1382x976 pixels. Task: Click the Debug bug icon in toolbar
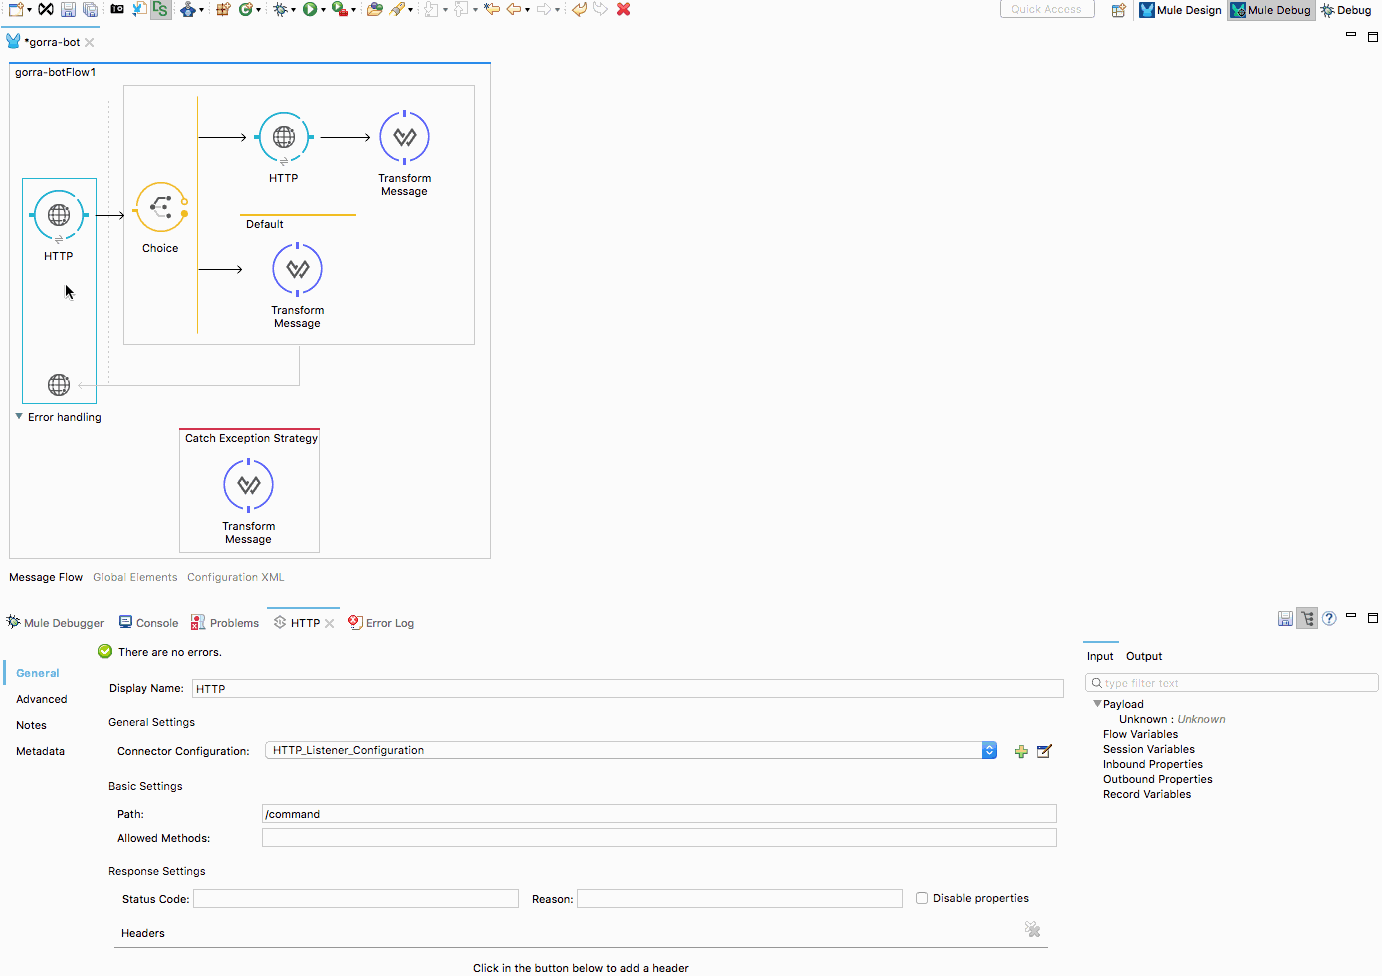coord(280,9)
